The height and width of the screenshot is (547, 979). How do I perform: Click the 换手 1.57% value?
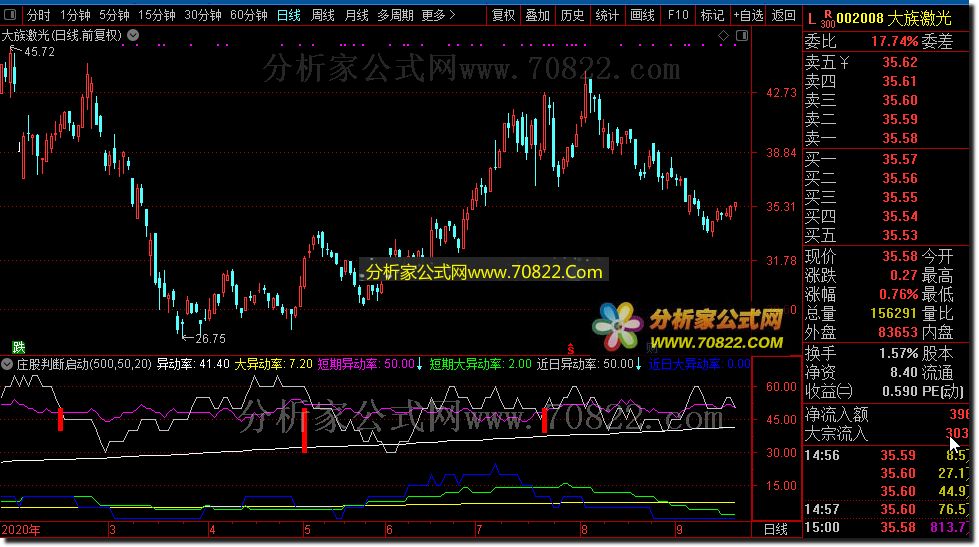[898, 353]
